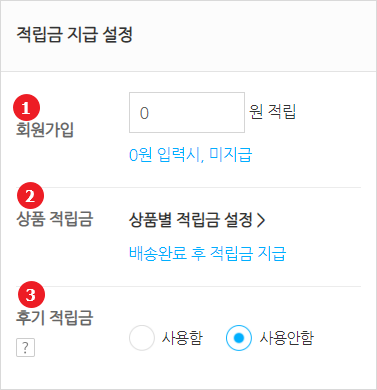Screen dimensions: 377x390
Task: Select the 사용안함 radio button
Action: pyautogui.click(x=238, y=338)
